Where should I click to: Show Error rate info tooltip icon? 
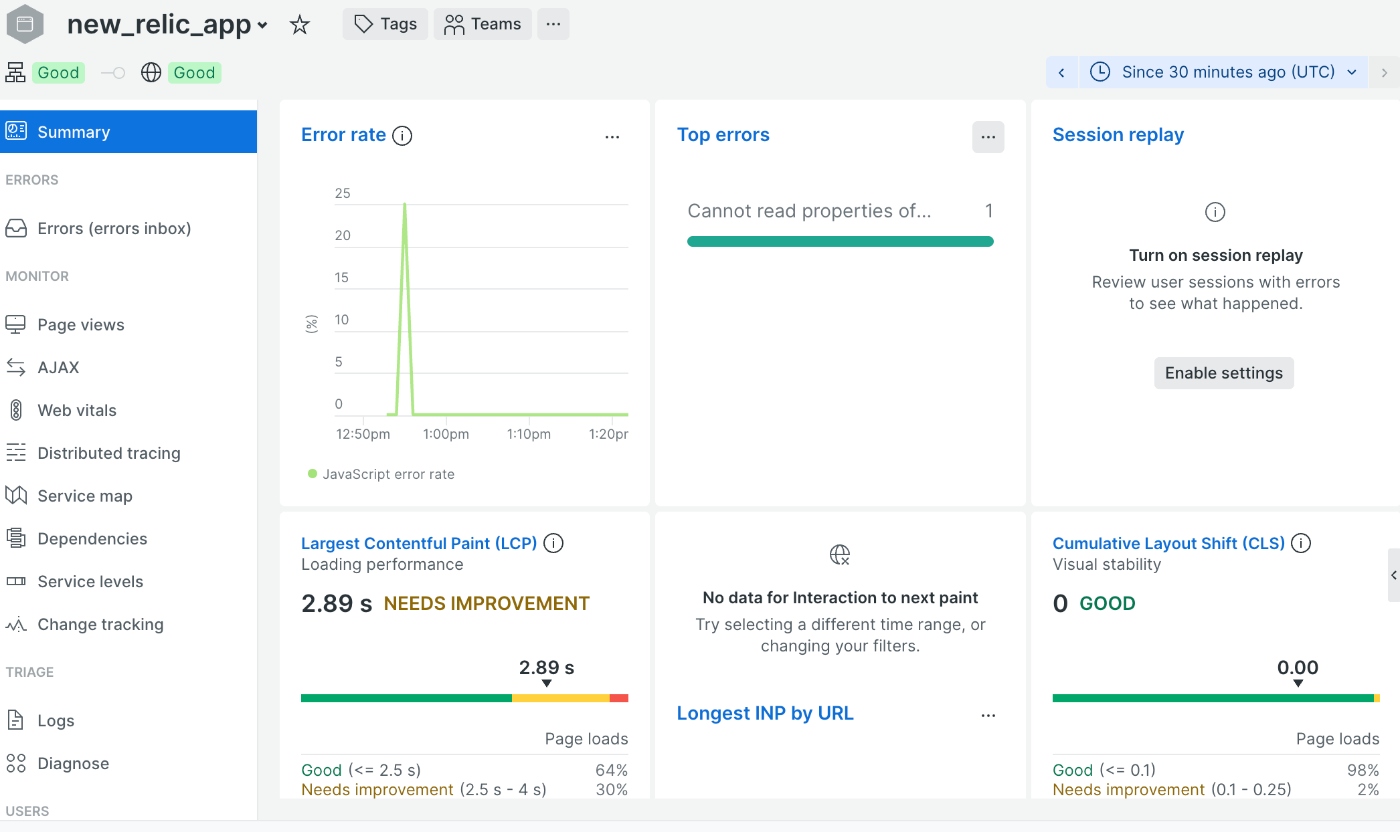point(402,135)
